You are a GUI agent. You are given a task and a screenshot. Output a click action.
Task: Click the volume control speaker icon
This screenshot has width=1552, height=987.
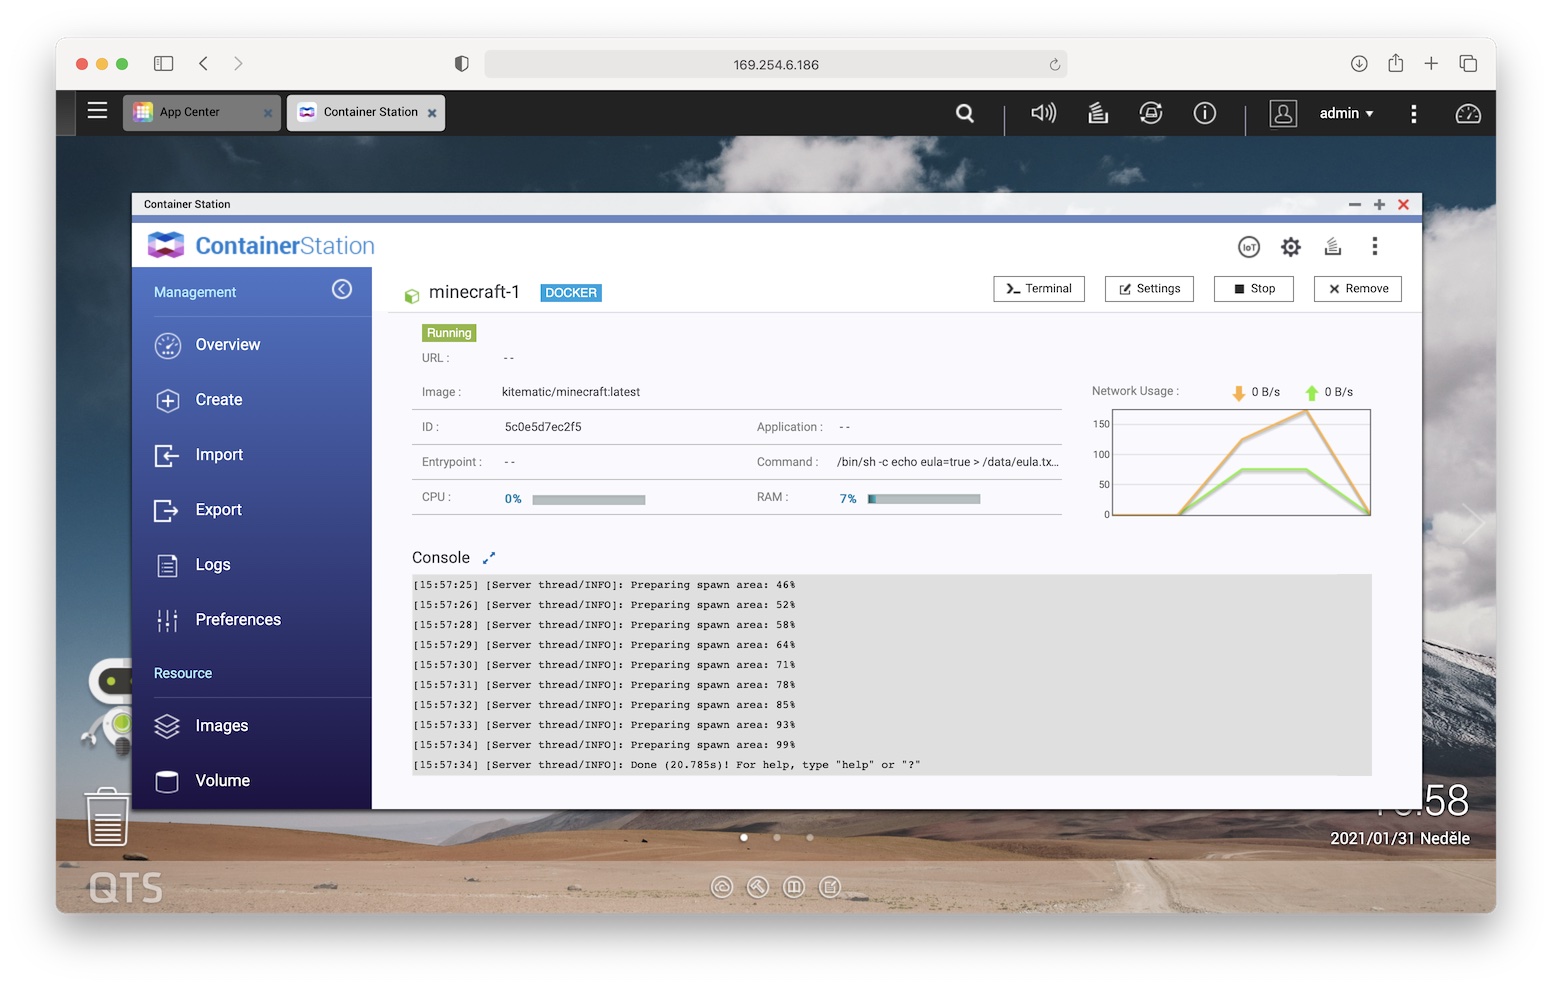tap(1043, 113)
